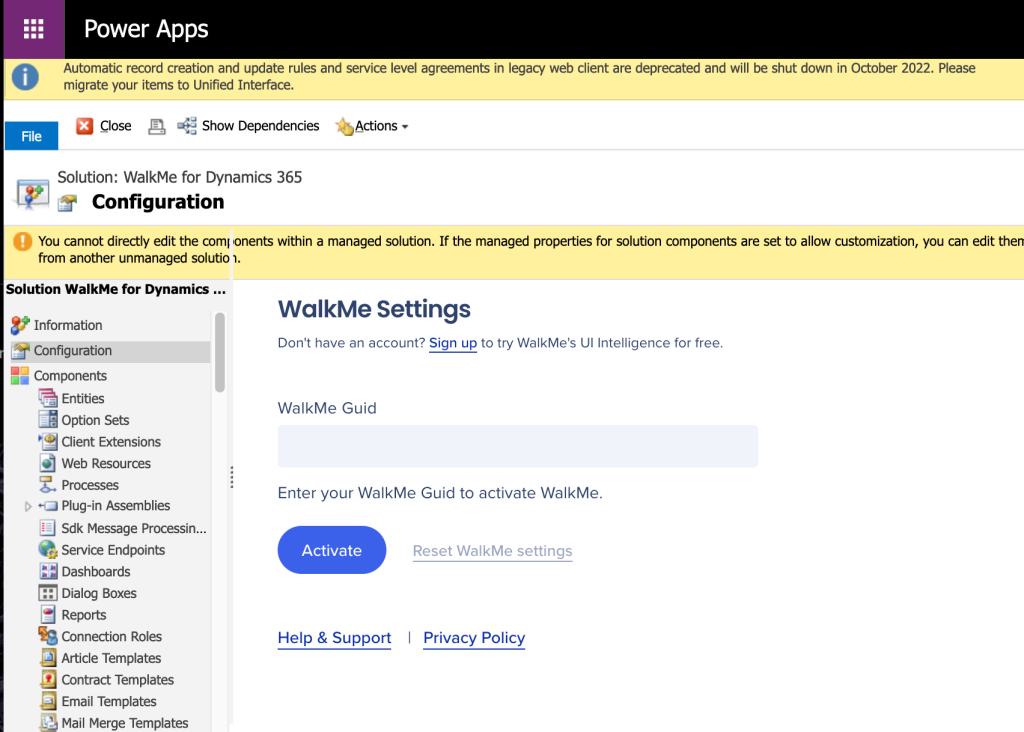Expand the Plug-in Assemblies tree node

pos(28,506)
